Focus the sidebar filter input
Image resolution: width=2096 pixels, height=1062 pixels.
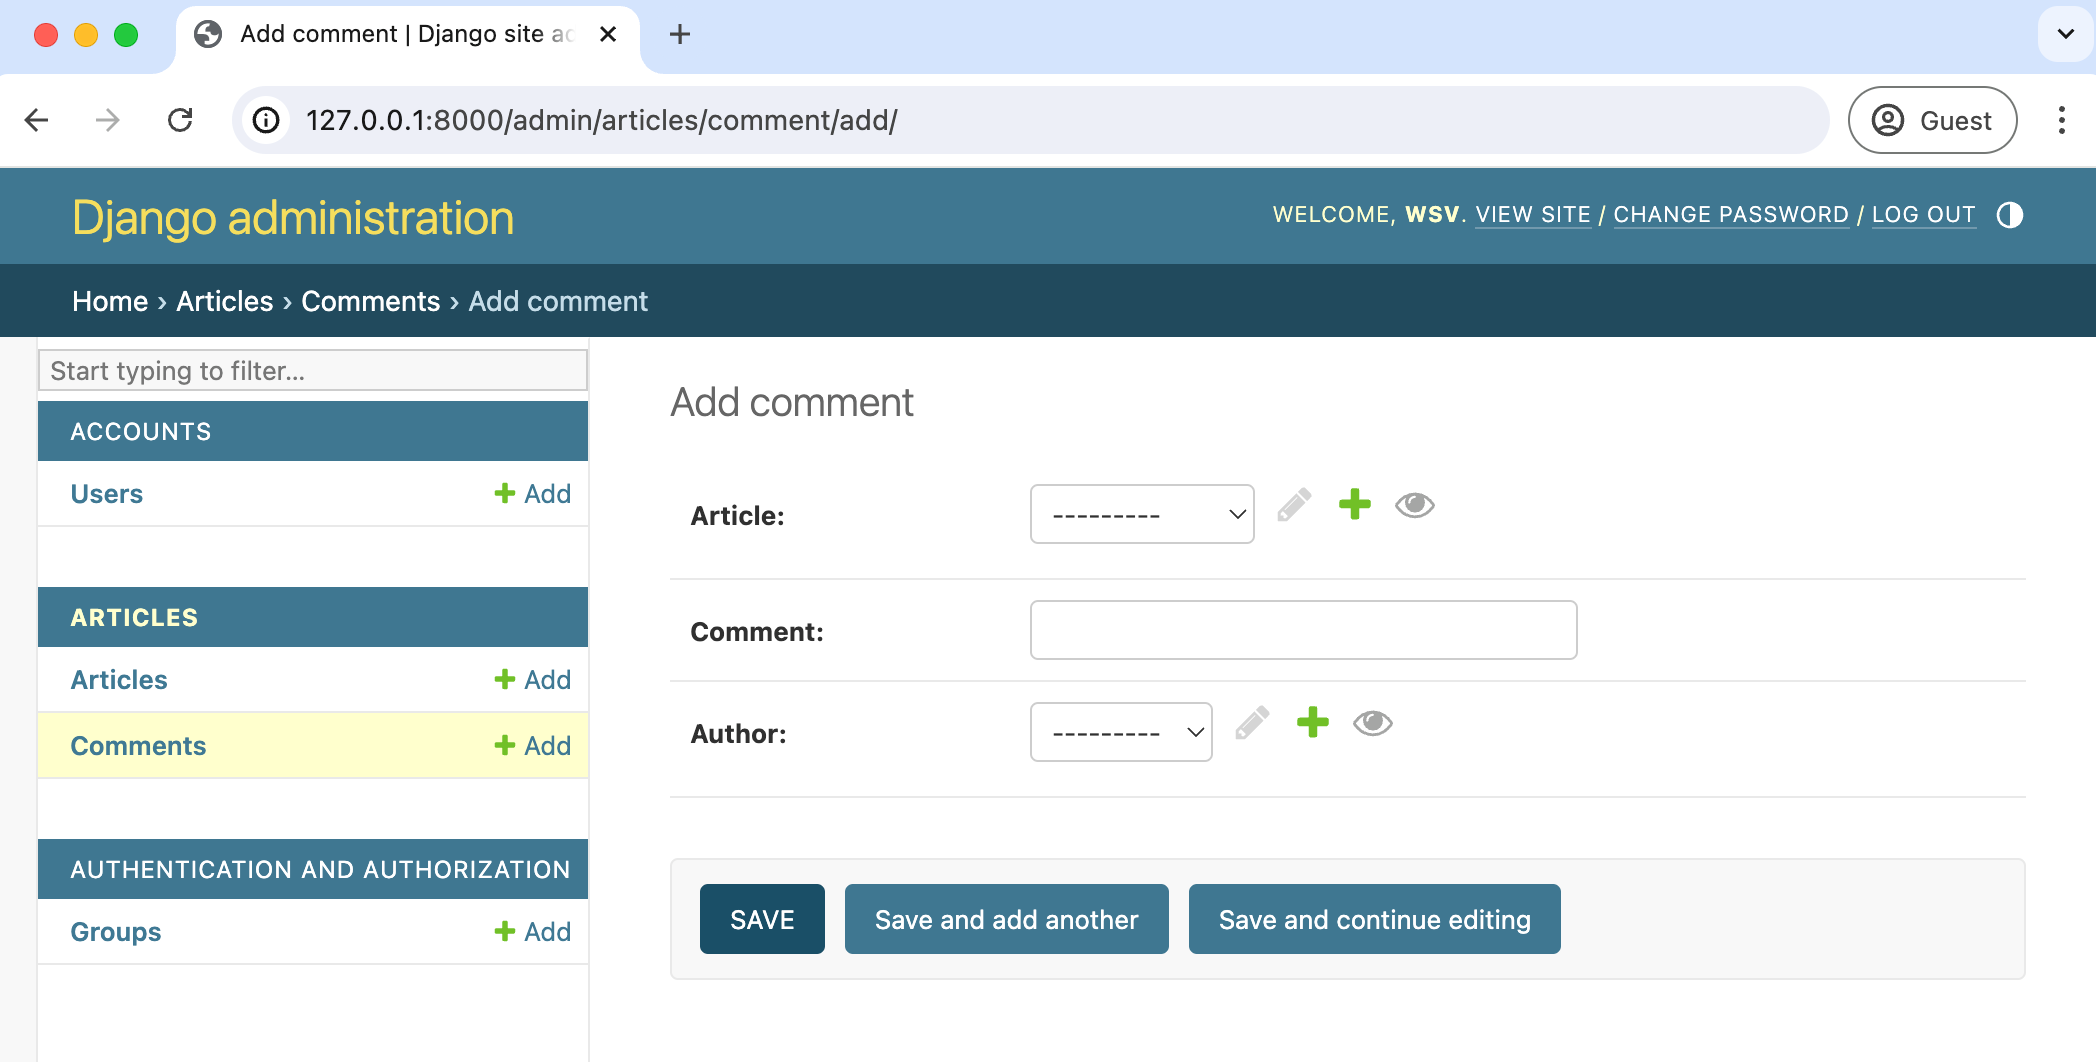[313, 370]
